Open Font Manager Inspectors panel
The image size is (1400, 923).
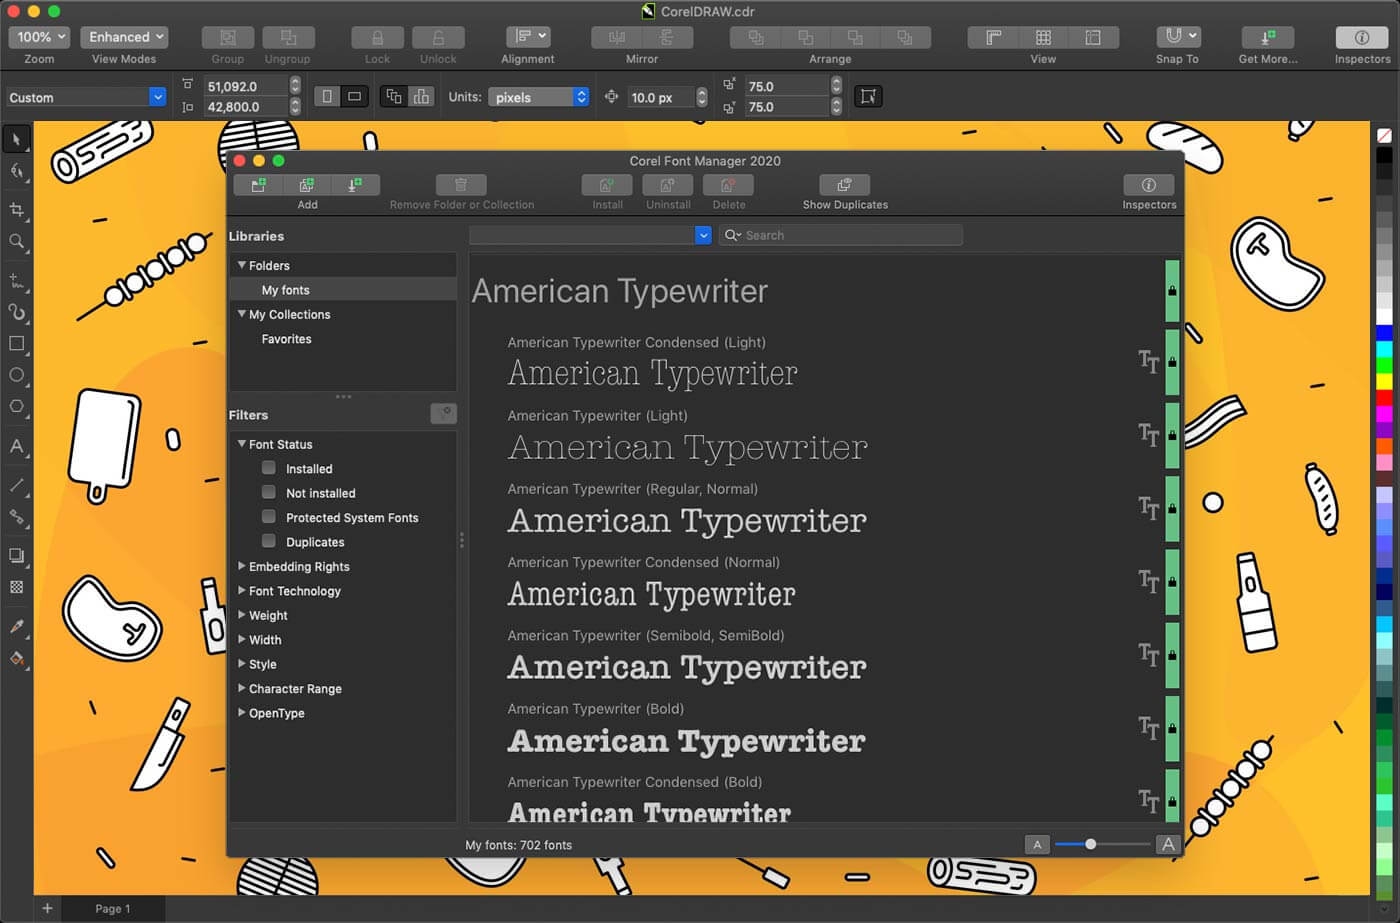tap(1148, 186)
